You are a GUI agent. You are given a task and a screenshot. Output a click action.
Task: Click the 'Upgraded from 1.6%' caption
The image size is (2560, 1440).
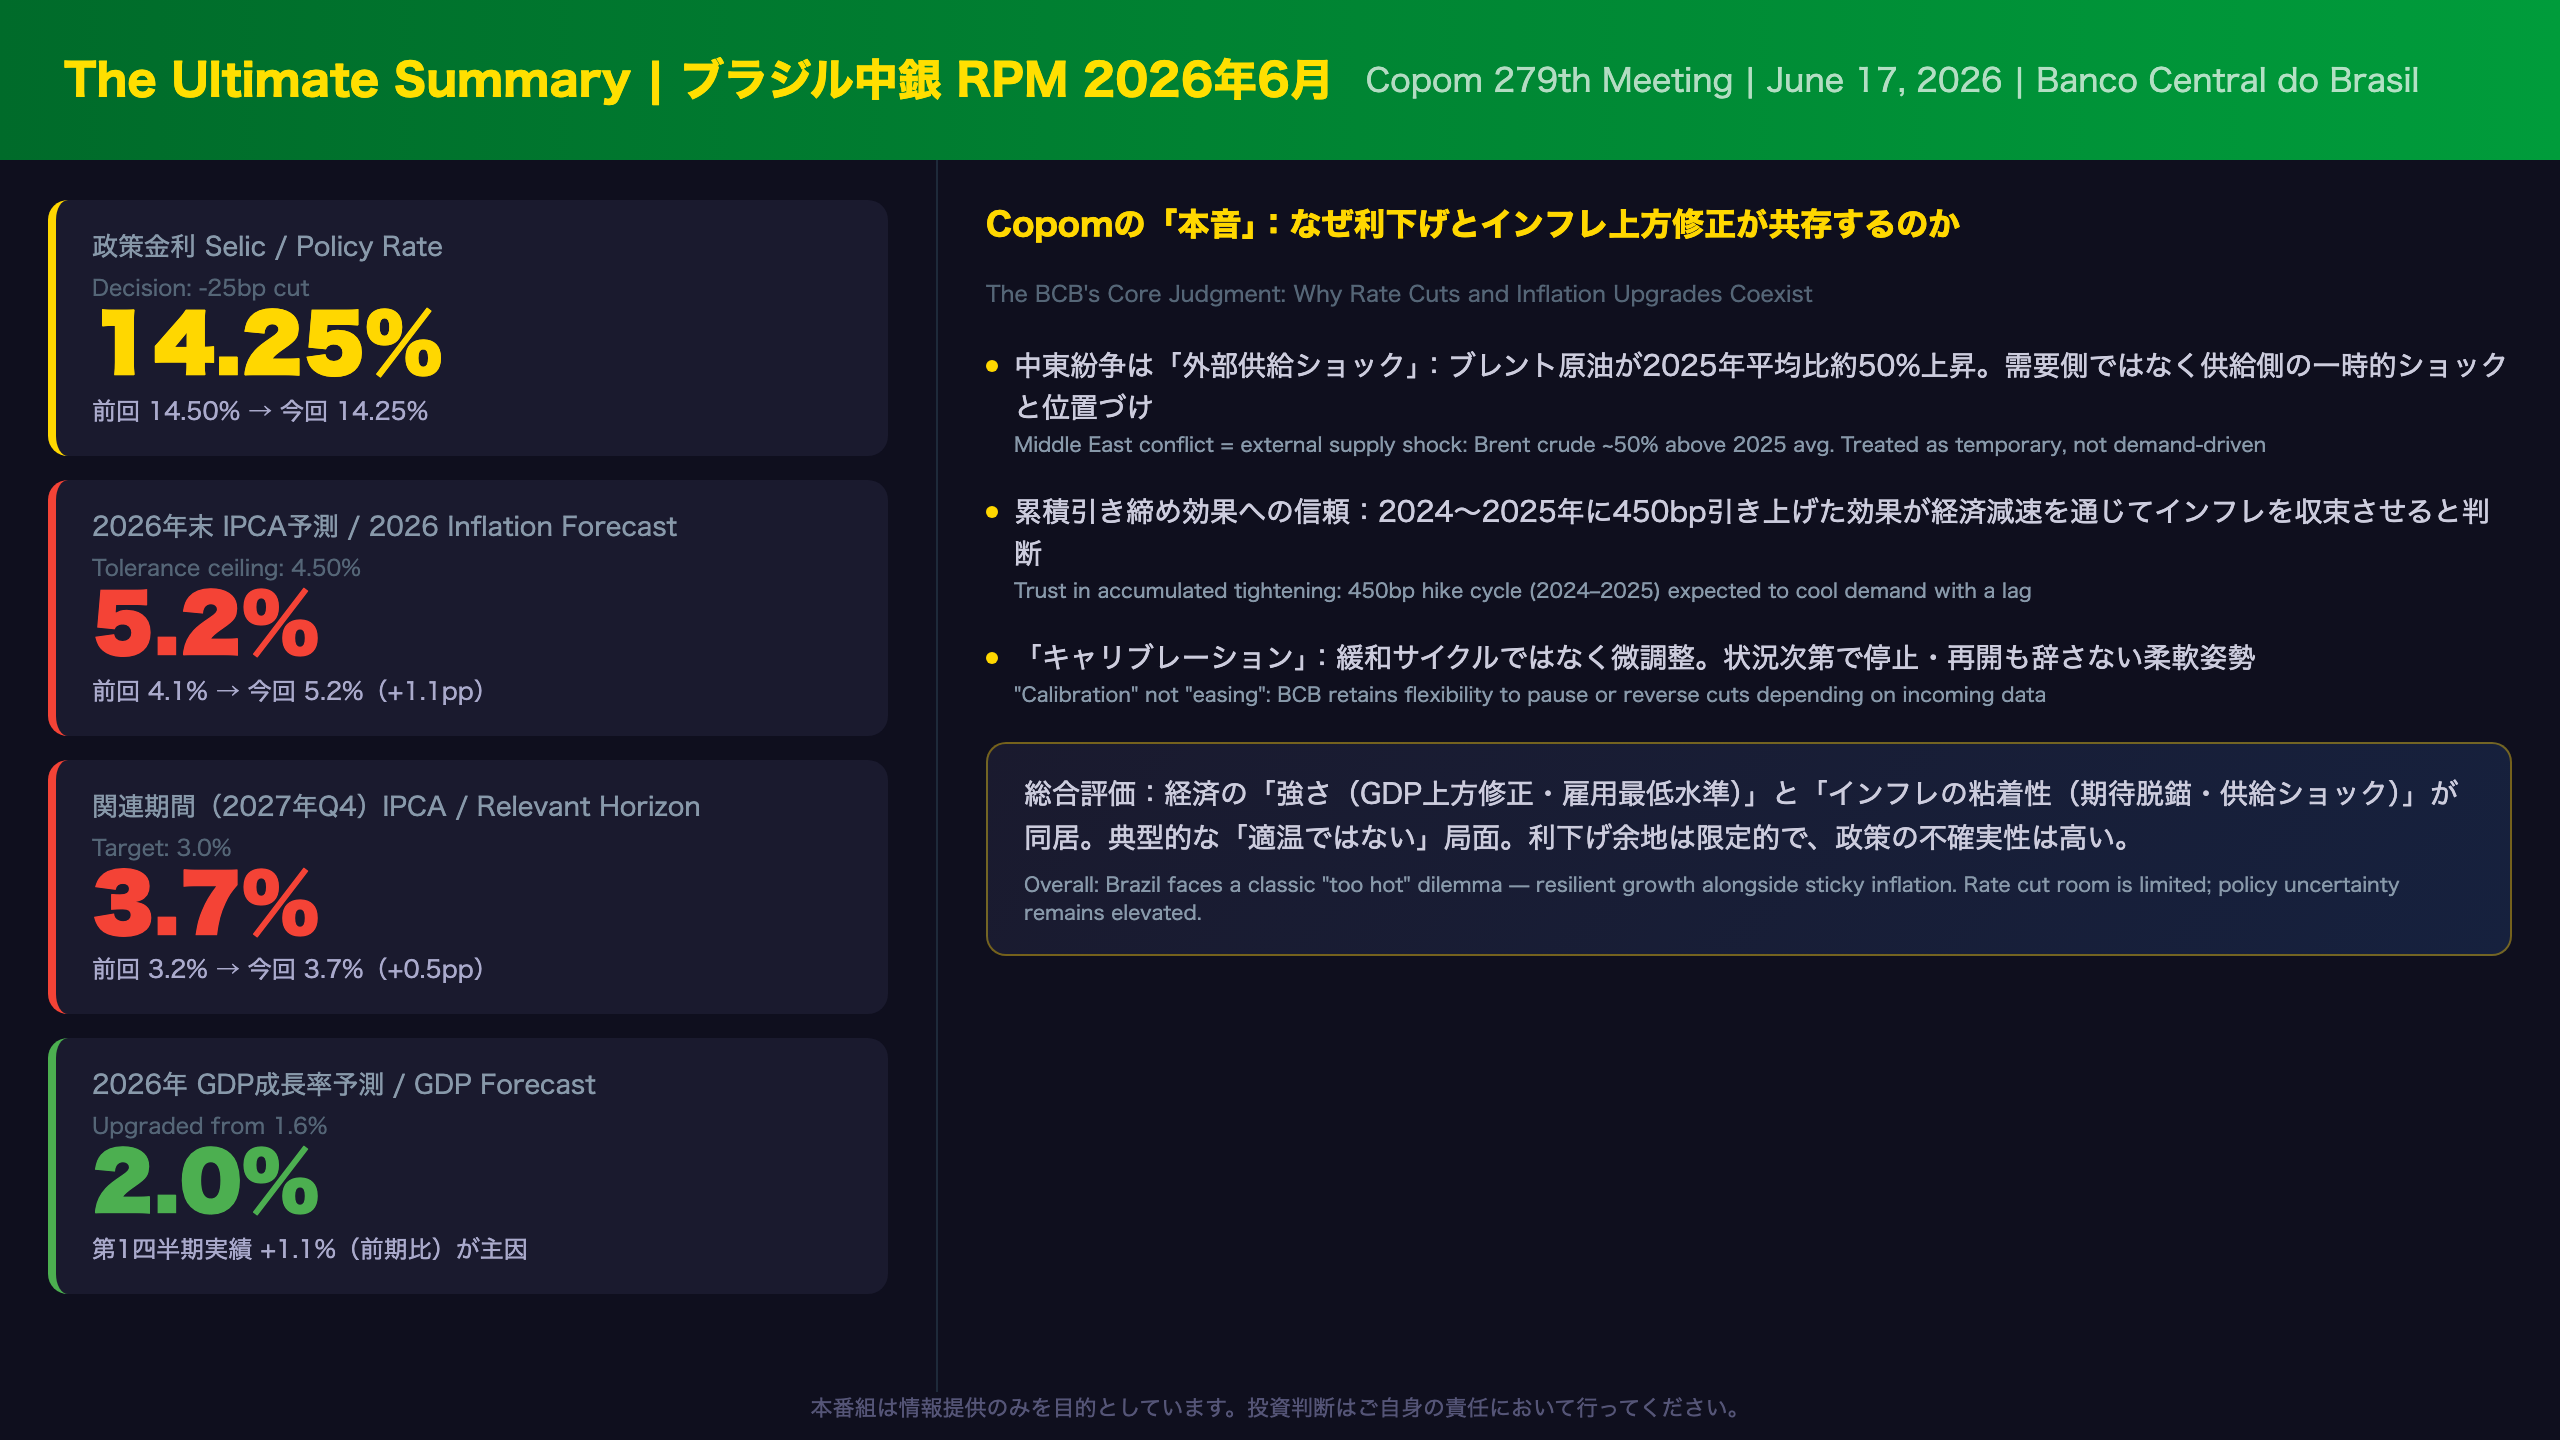pyautogui.click(x=209, y=1126)
